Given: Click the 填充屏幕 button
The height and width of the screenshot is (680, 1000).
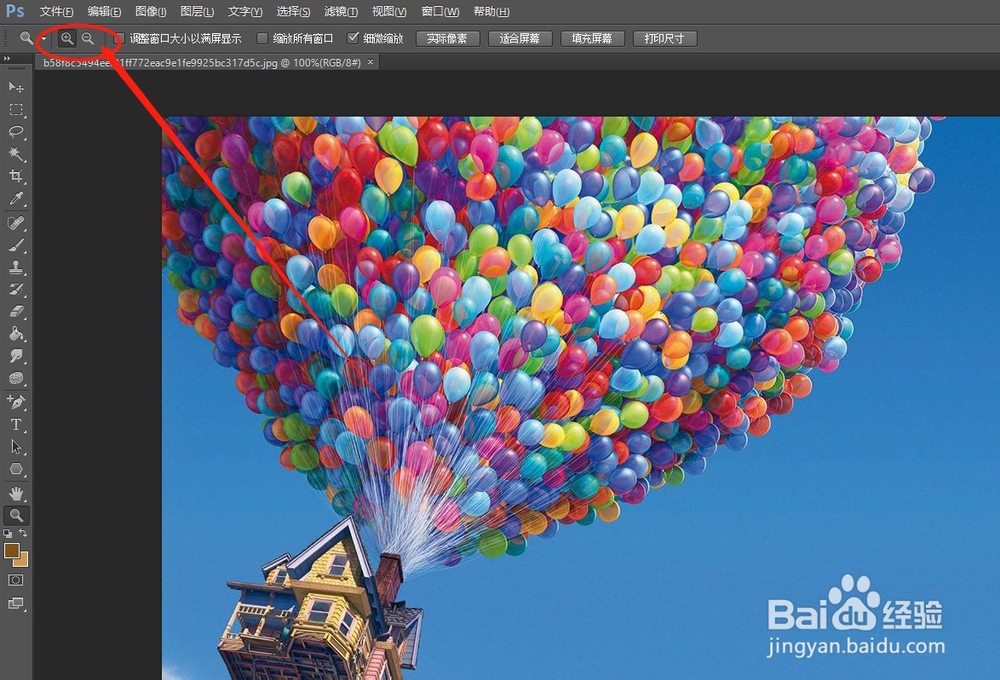Looking at the screenshot, I should 592,38.
